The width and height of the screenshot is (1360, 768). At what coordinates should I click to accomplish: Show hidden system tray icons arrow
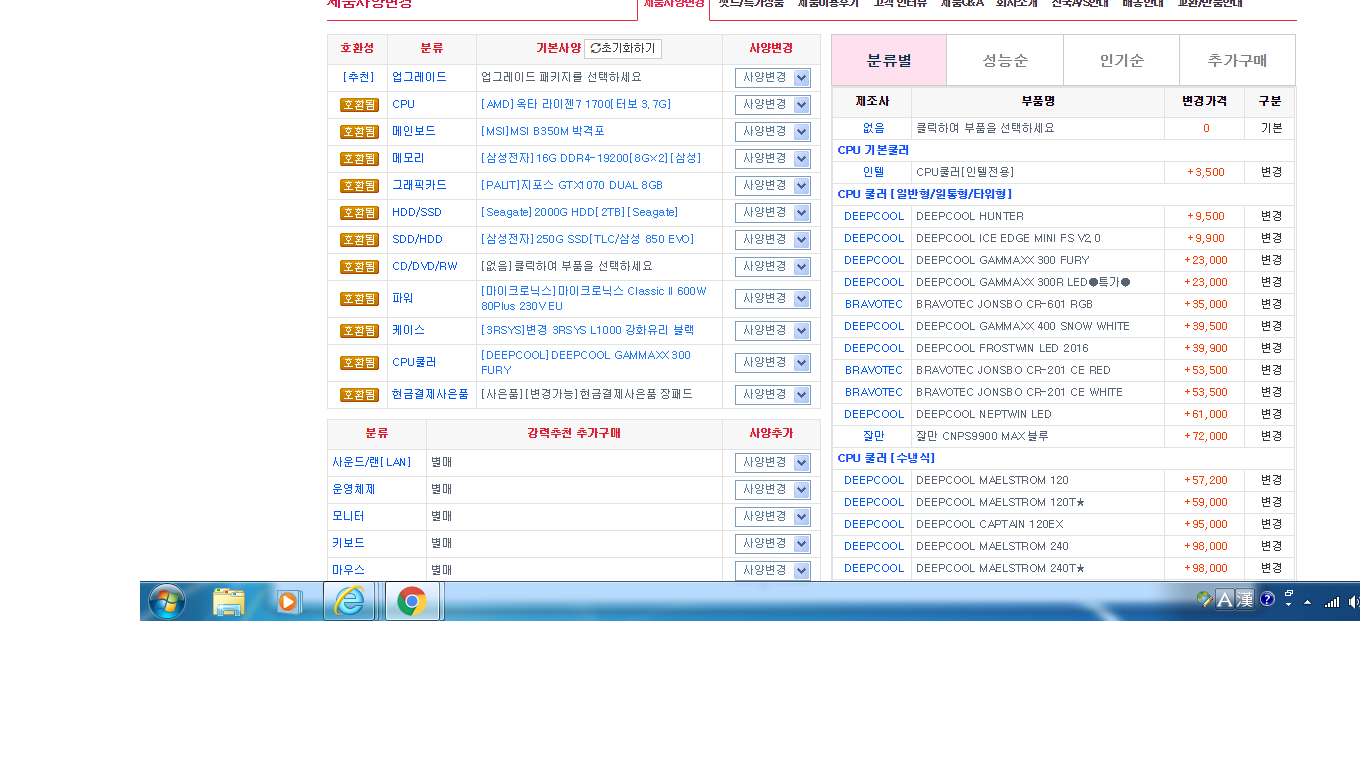pos(1307,602)
